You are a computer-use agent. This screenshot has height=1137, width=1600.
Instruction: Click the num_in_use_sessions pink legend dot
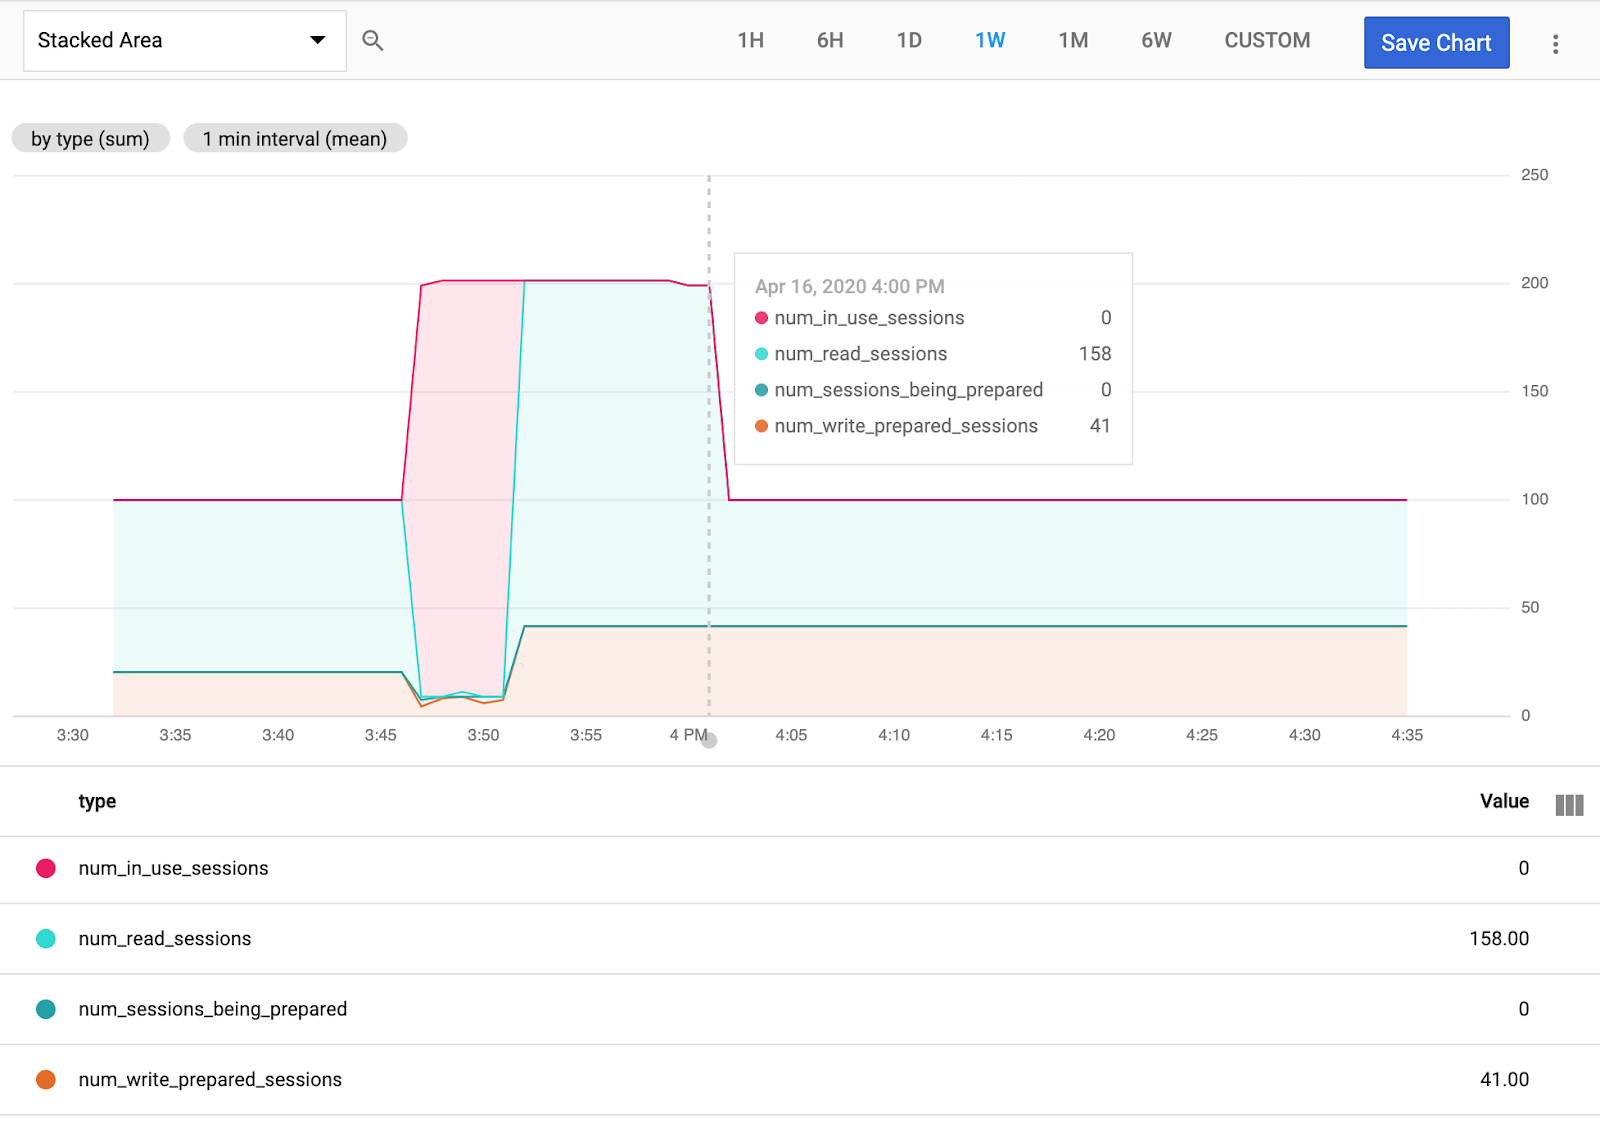coord(45,868)
